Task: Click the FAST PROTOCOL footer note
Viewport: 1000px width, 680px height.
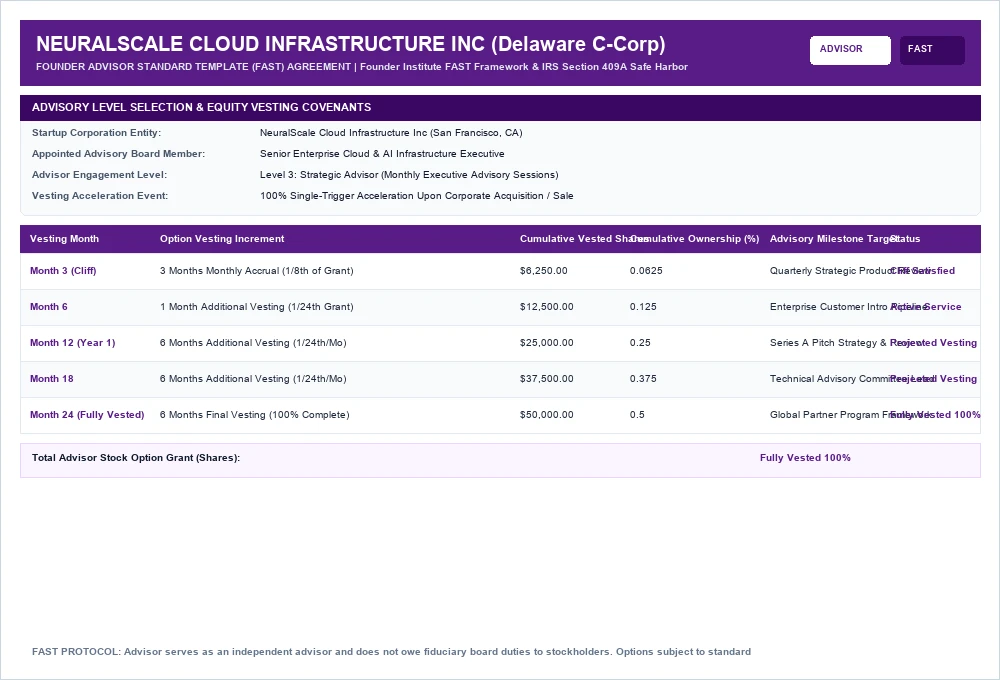Action: coord(392,652)
